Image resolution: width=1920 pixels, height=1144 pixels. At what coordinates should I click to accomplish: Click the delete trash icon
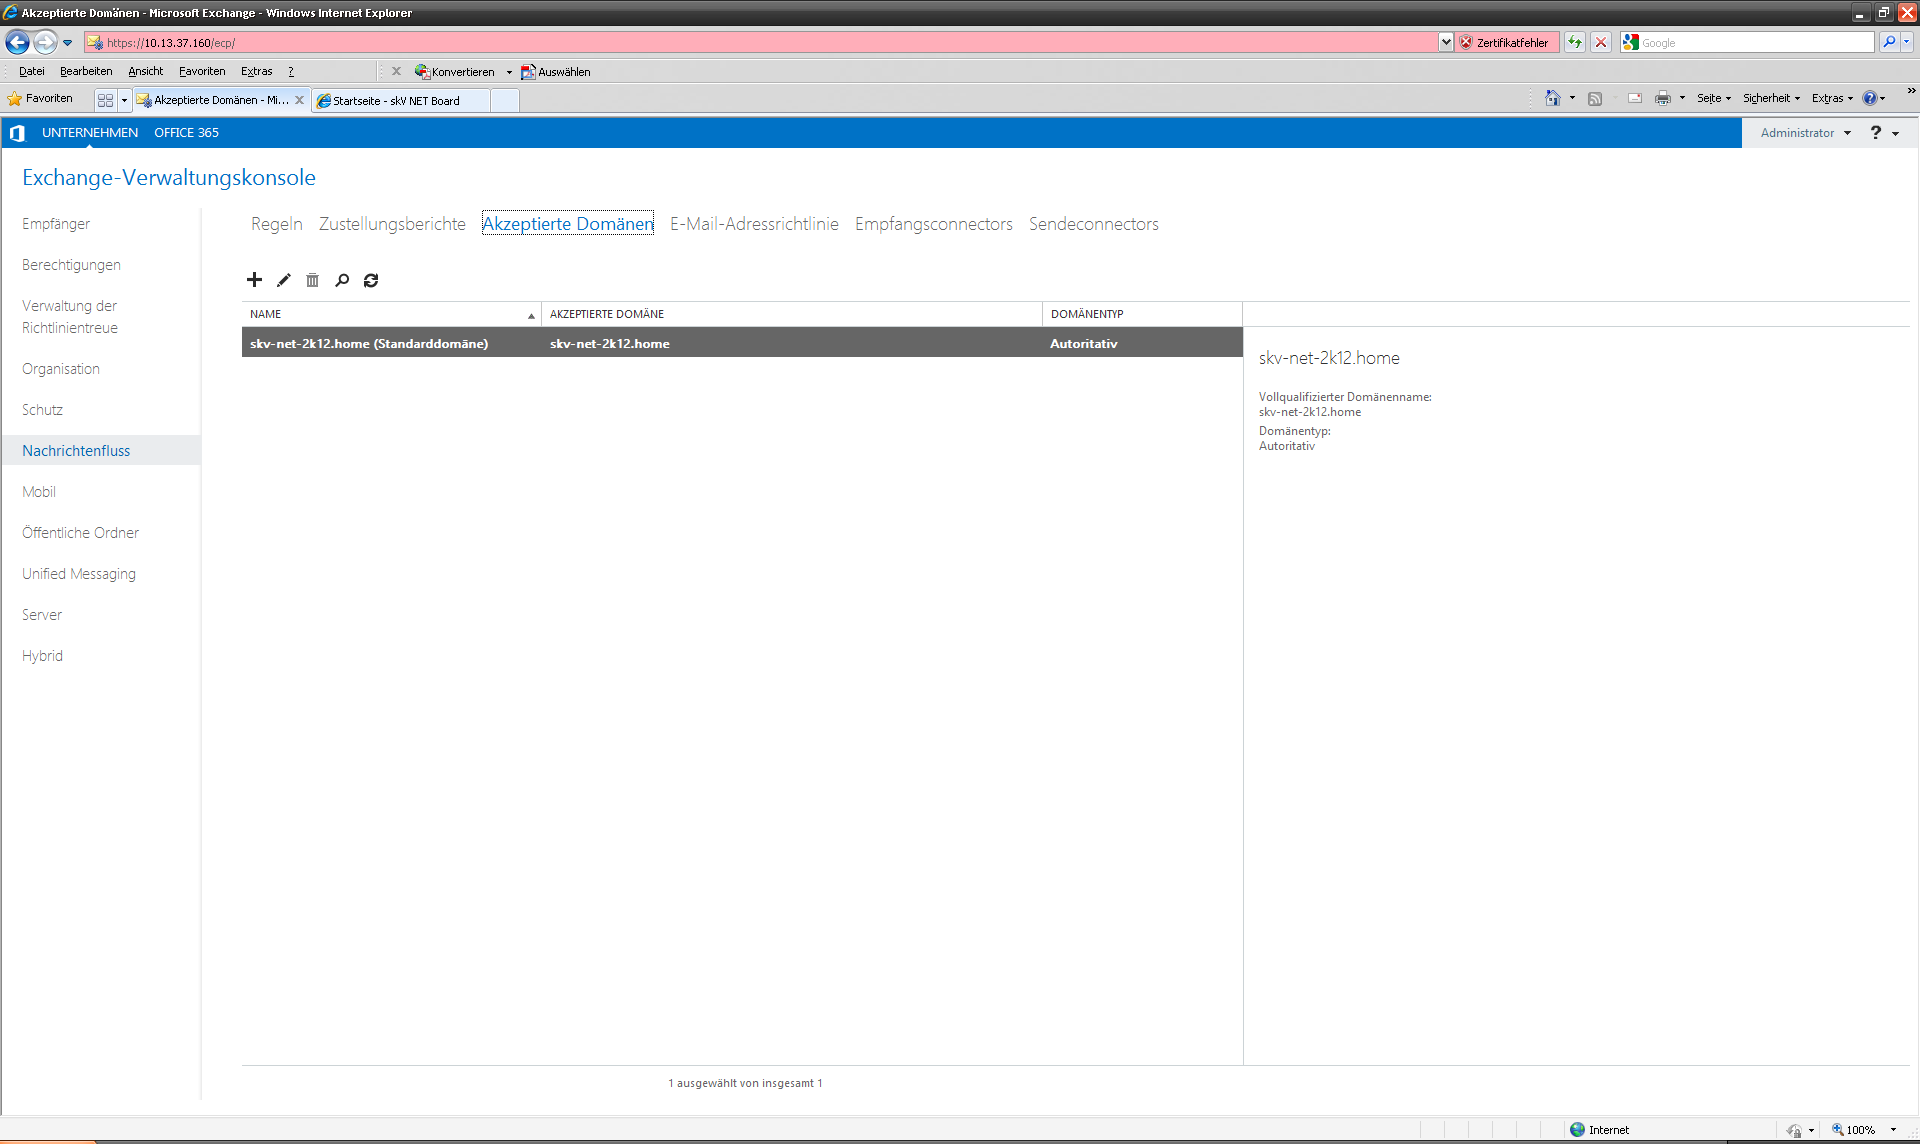click(312, 280)
